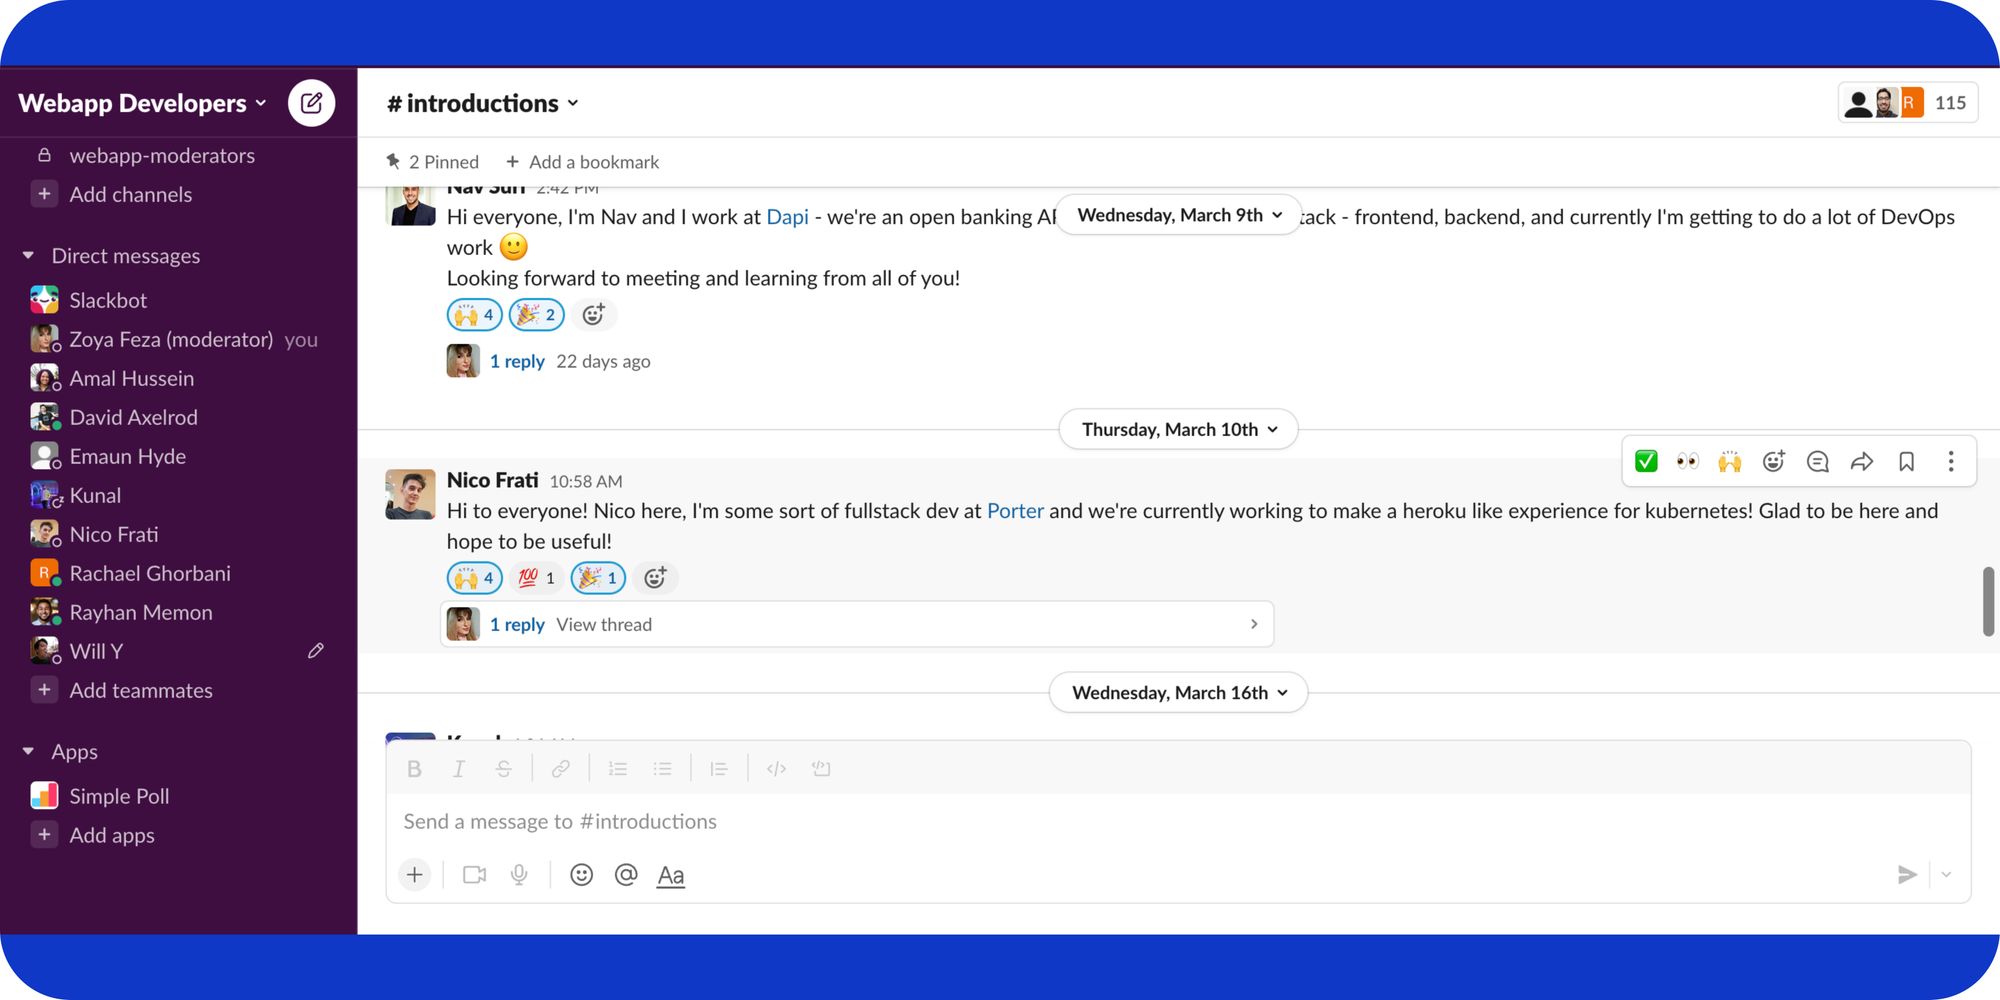2000x1000 pixels.
Task: Forward Nico Frati's message
Action: (1862, 461)
